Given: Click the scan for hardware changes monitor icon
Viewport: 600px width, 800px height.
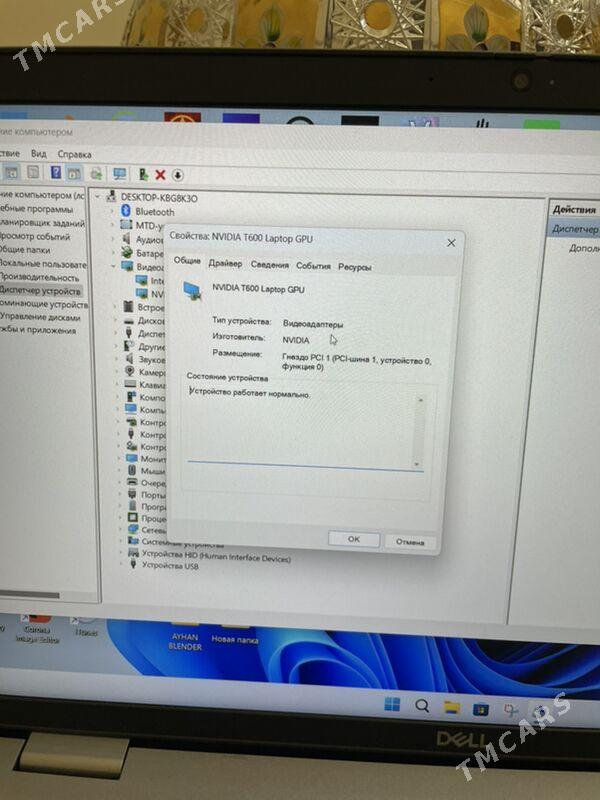Looking at the screenshot, I should click(x=120, y=174).
